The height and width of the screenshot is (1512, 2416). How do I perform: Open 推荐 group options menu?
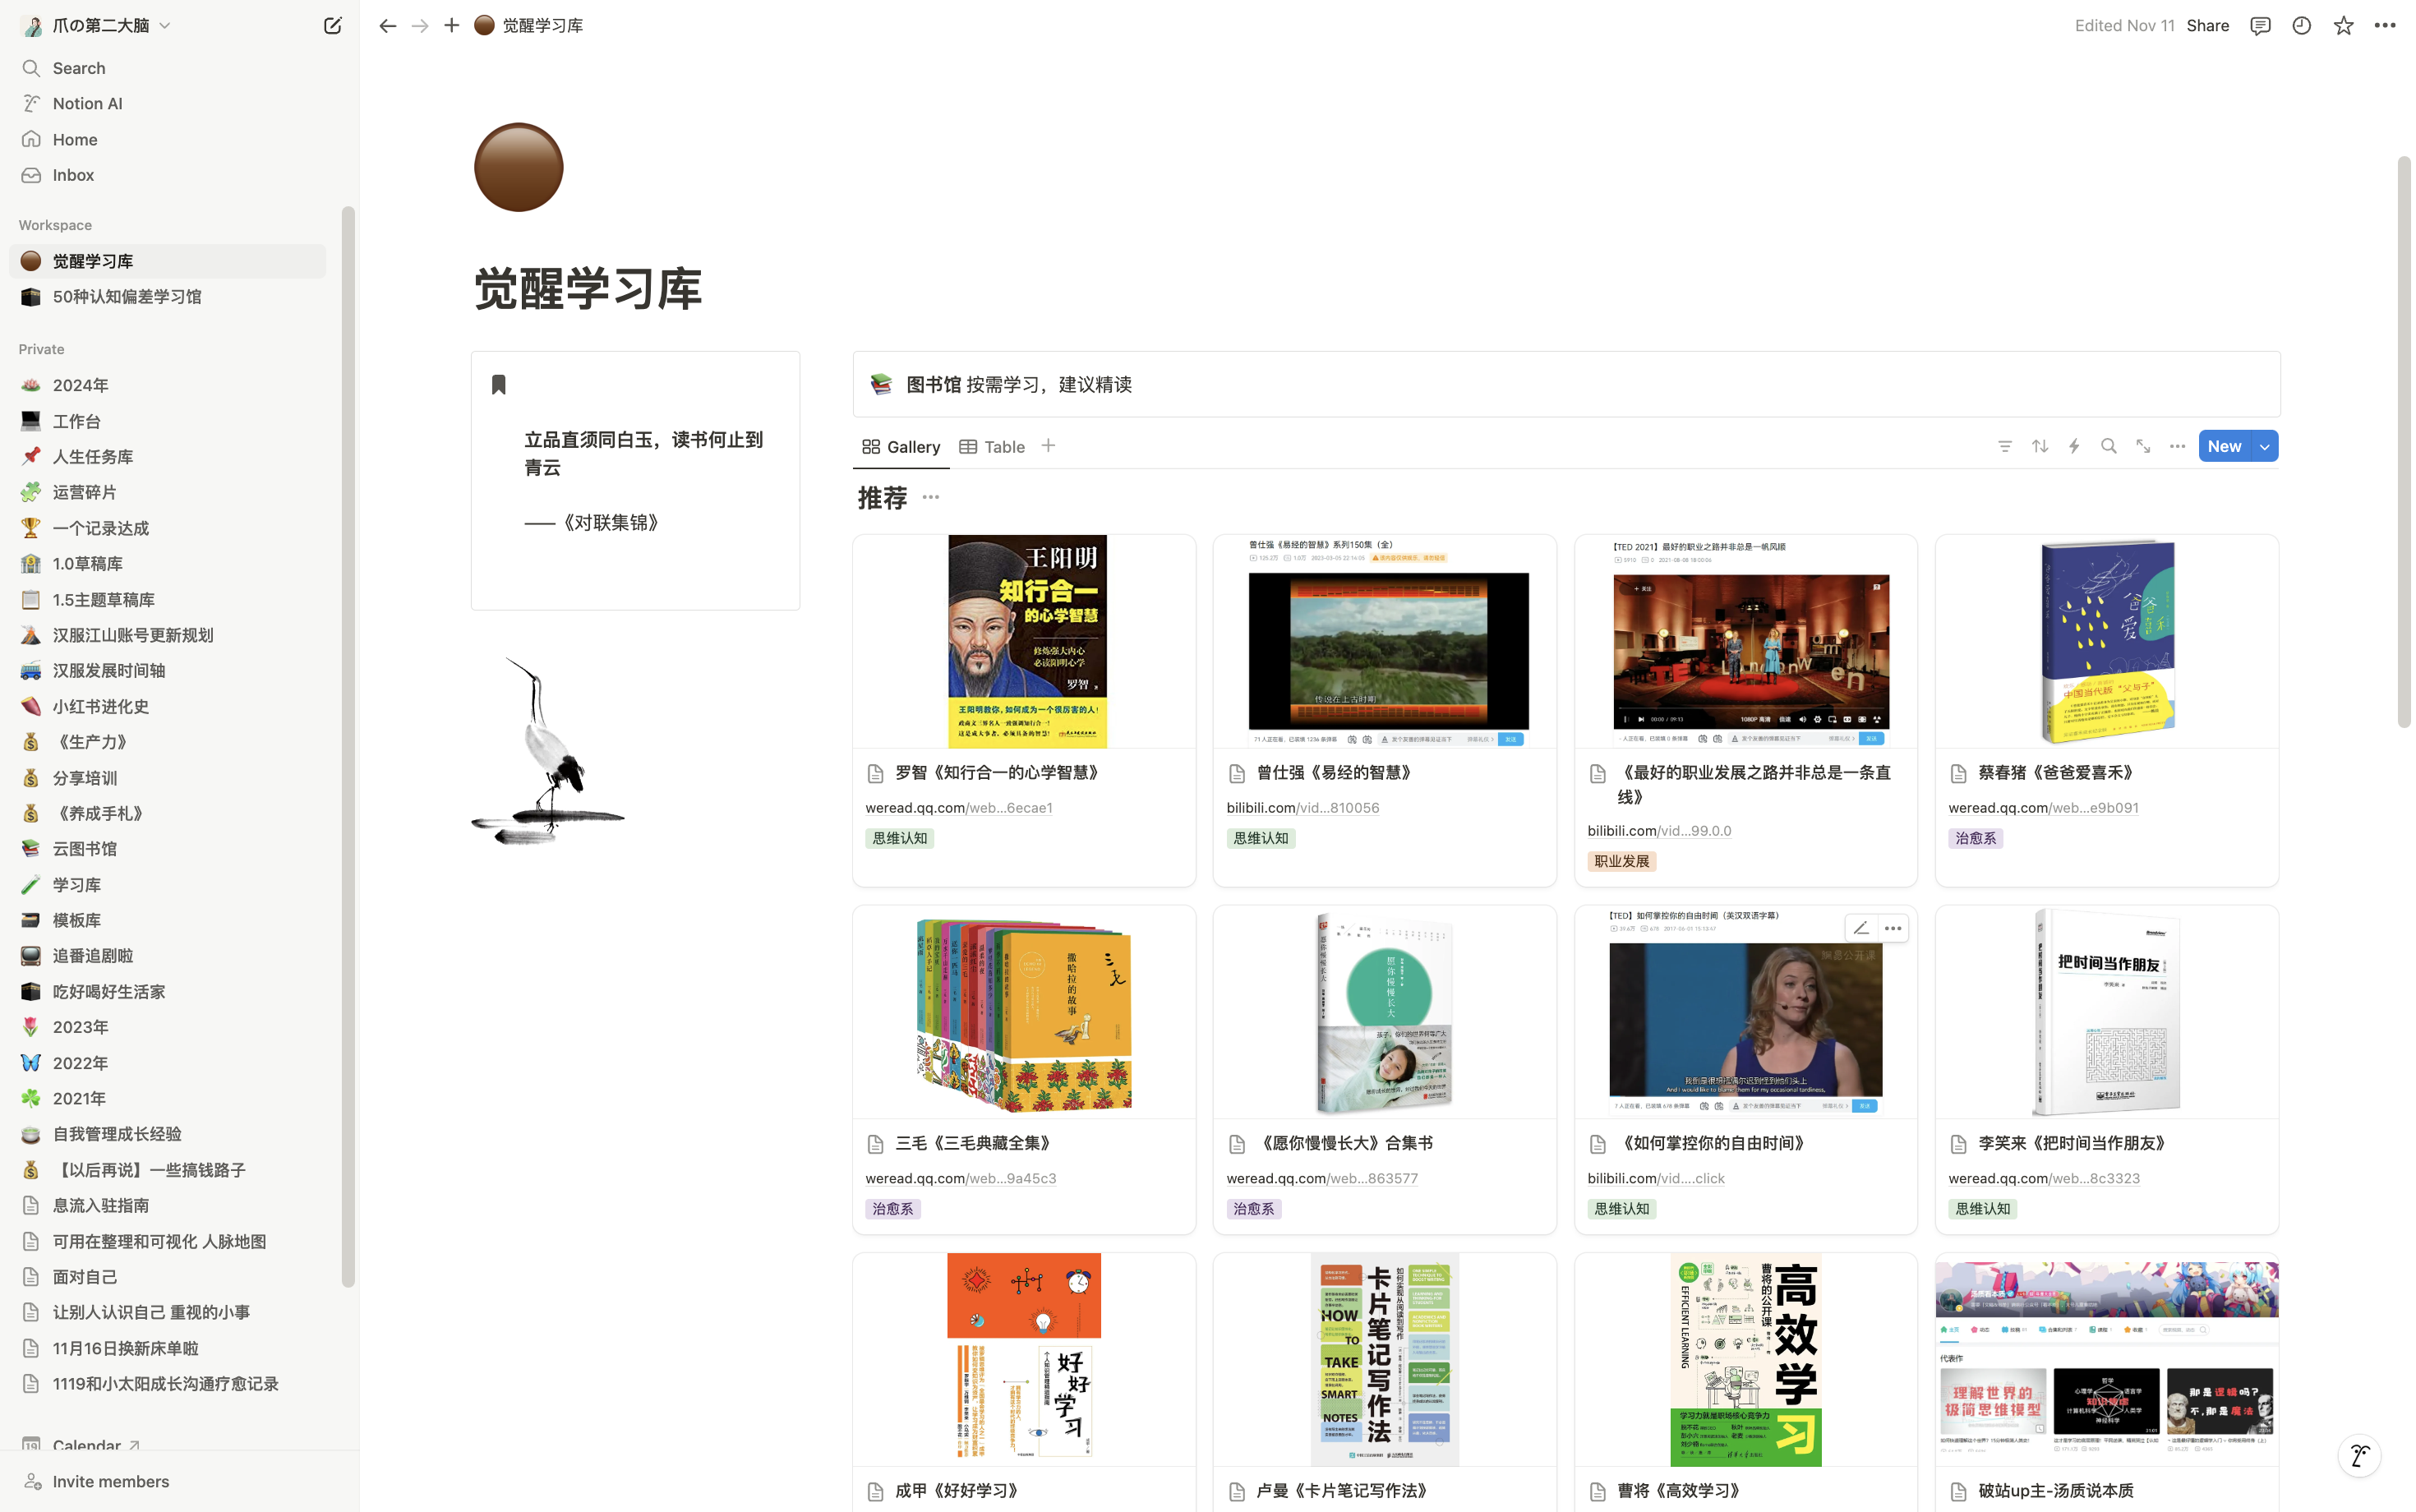930,497
